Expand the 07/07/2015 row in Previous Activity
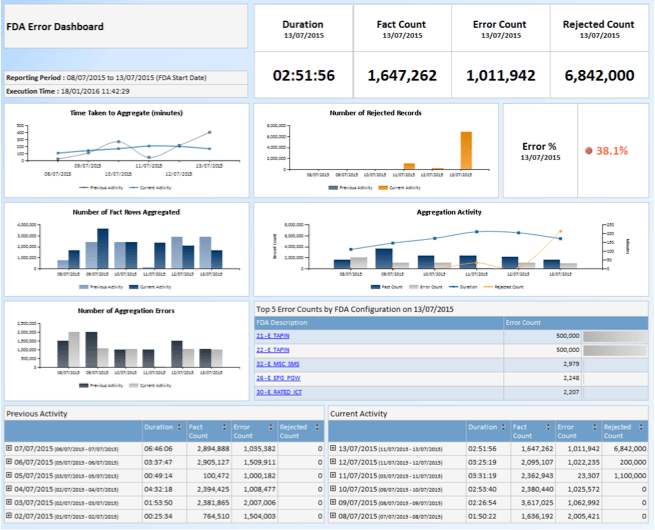The image size is (655, 530). pyautogui.click(x=9, y=448)
